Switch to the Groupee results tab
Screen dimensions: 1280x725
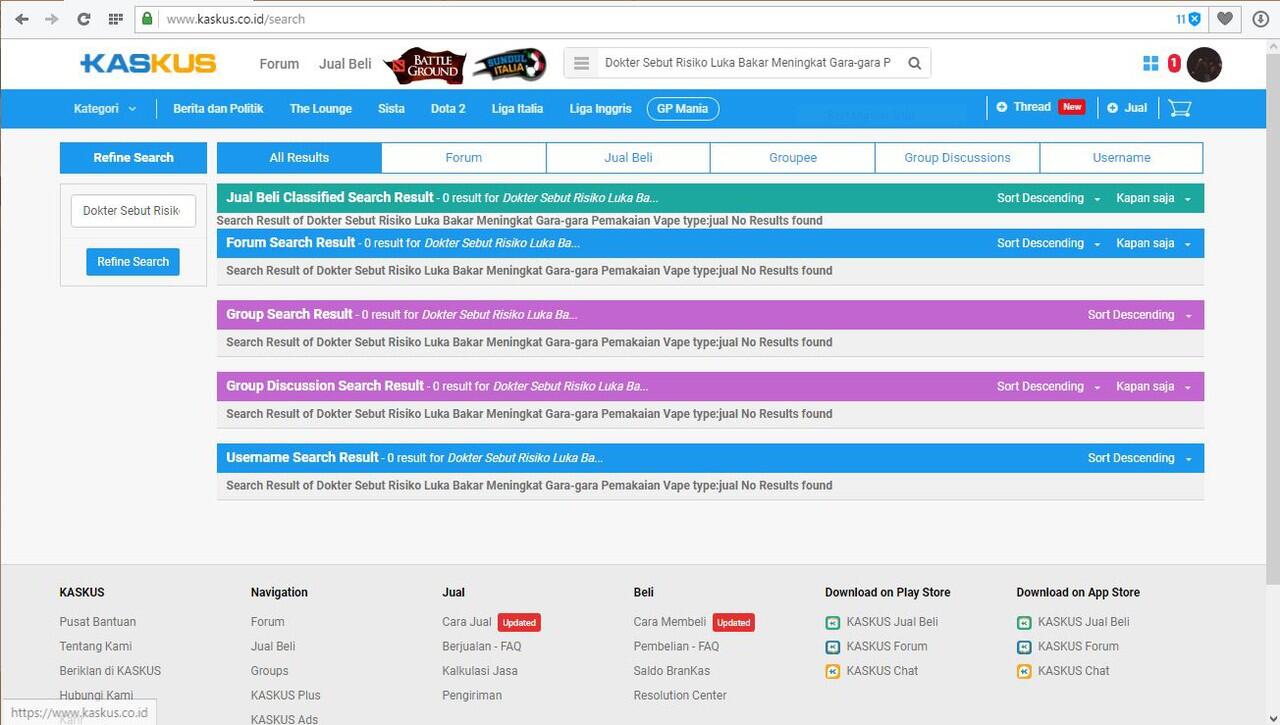pyautogui.click(x=793, y=158)
